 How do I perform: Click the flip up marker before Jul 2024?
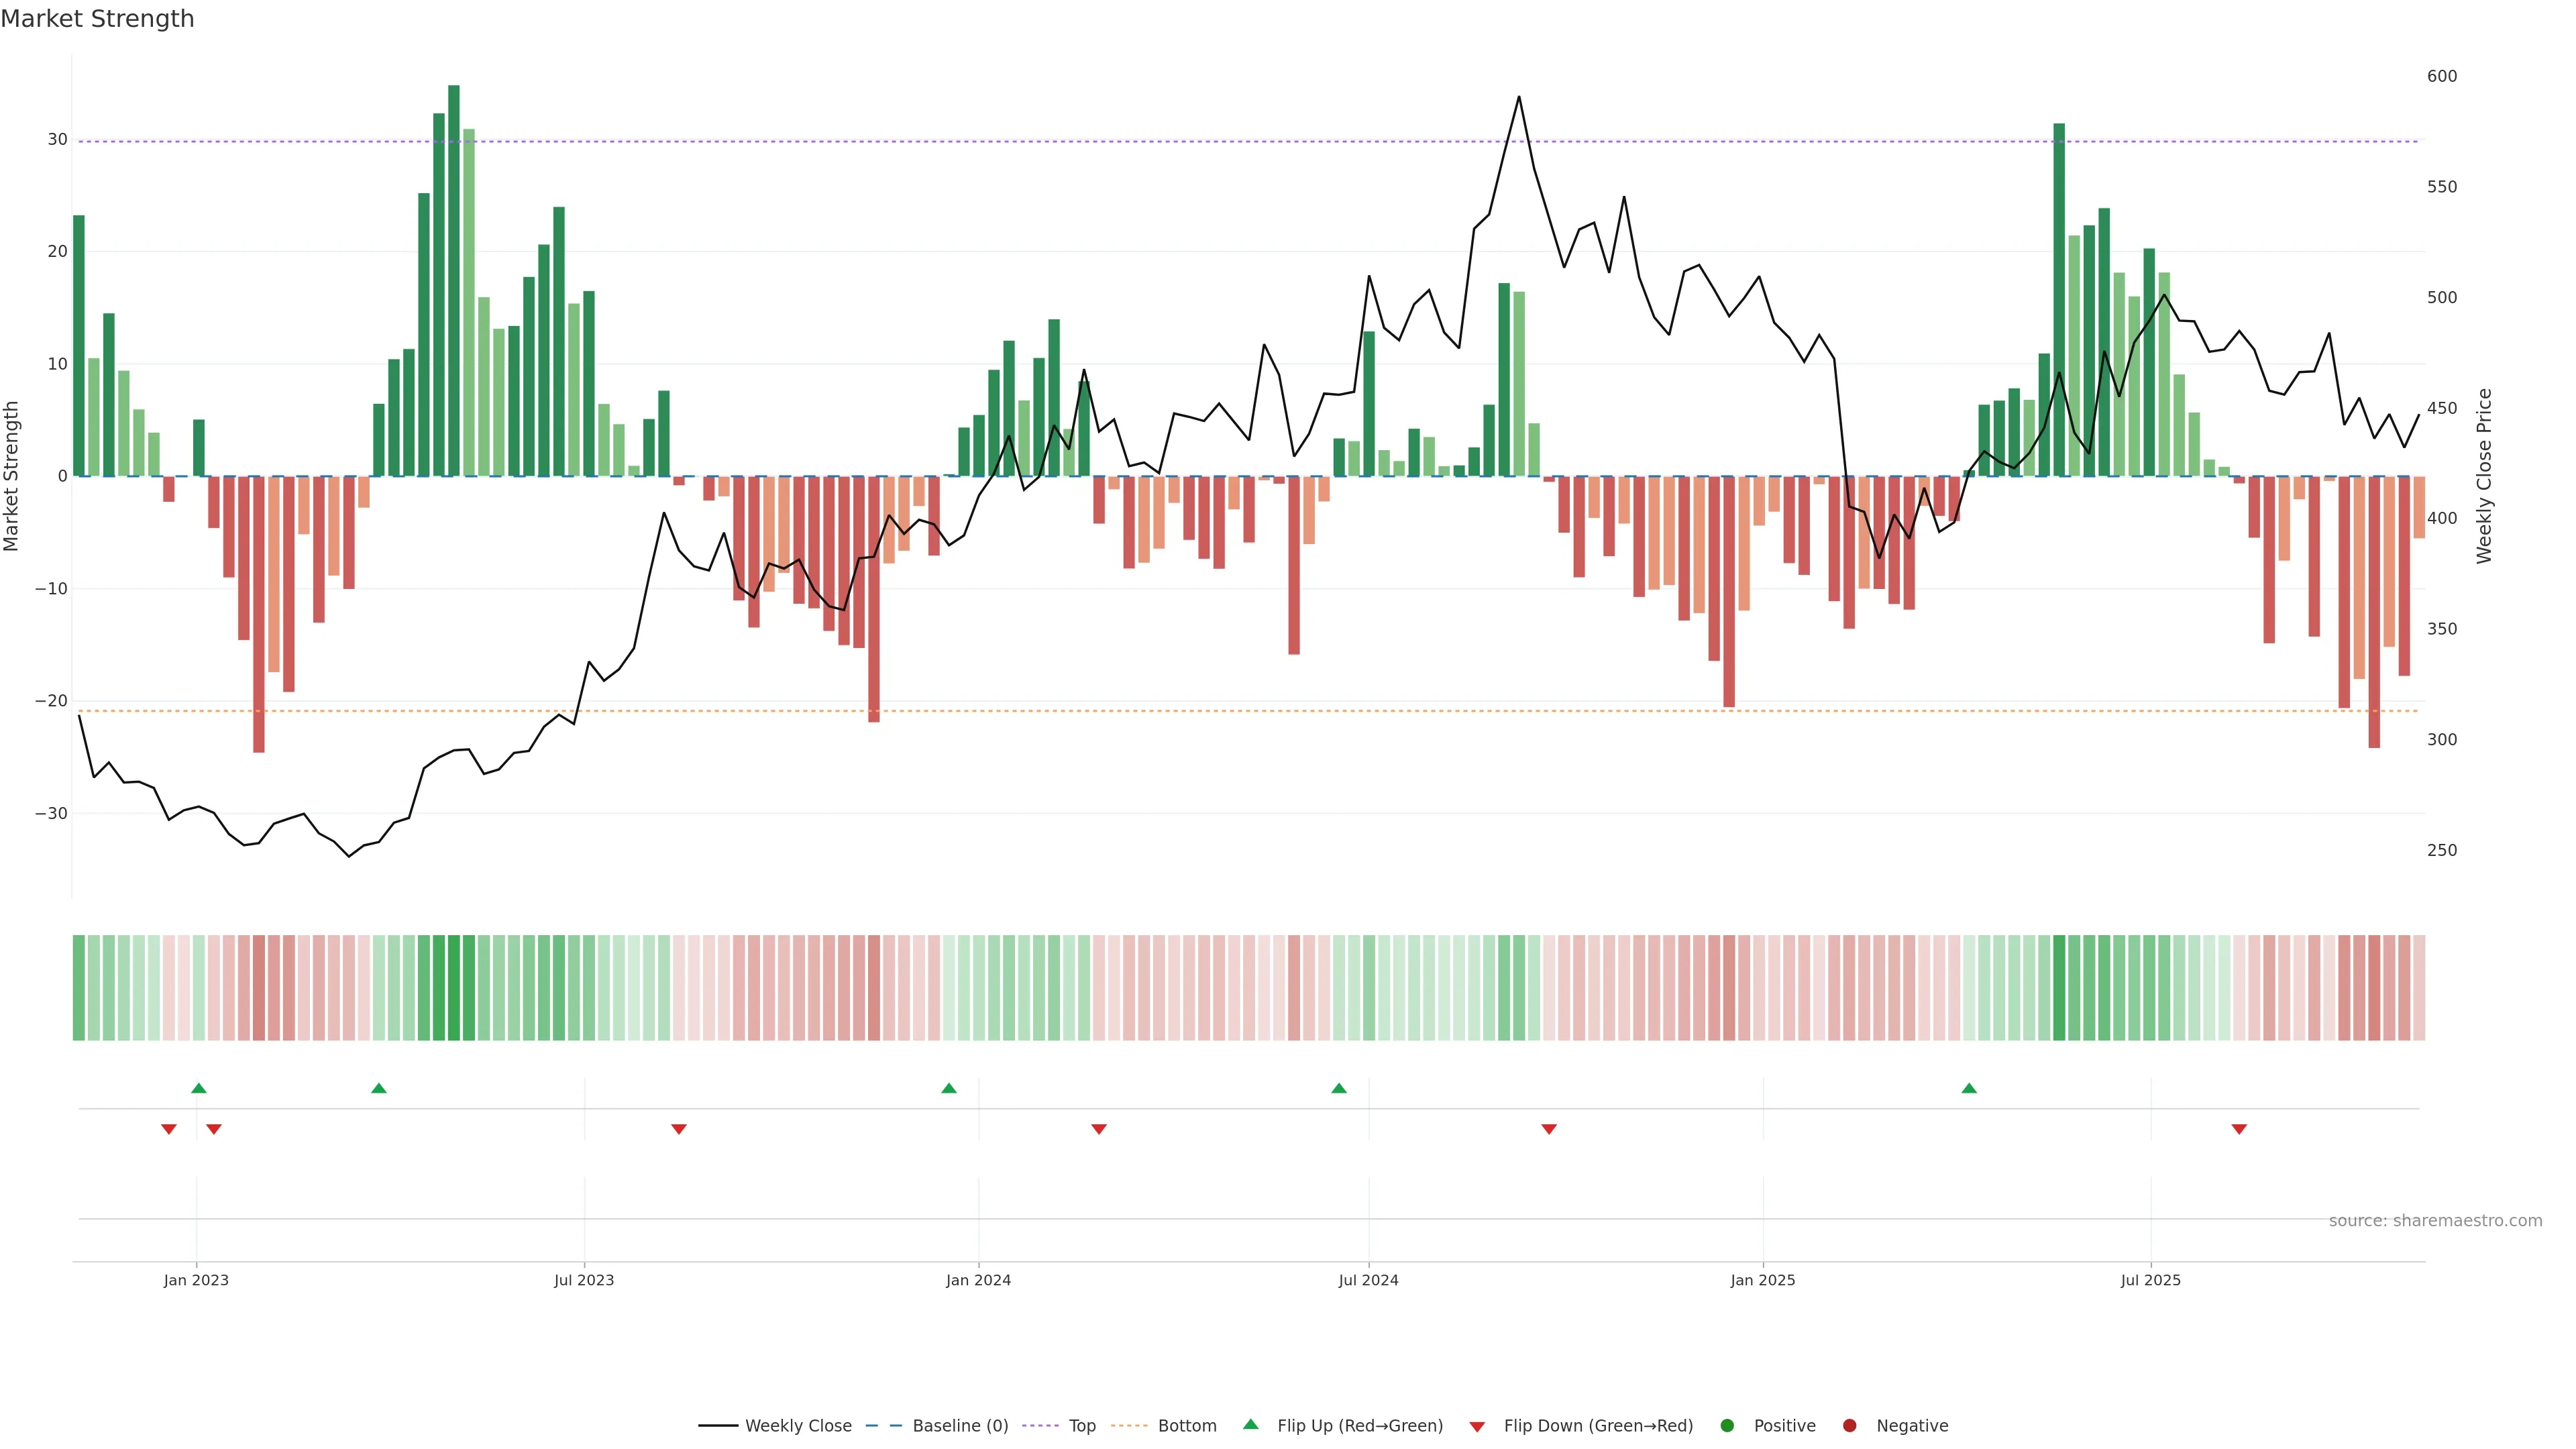coord(1339,1088)
